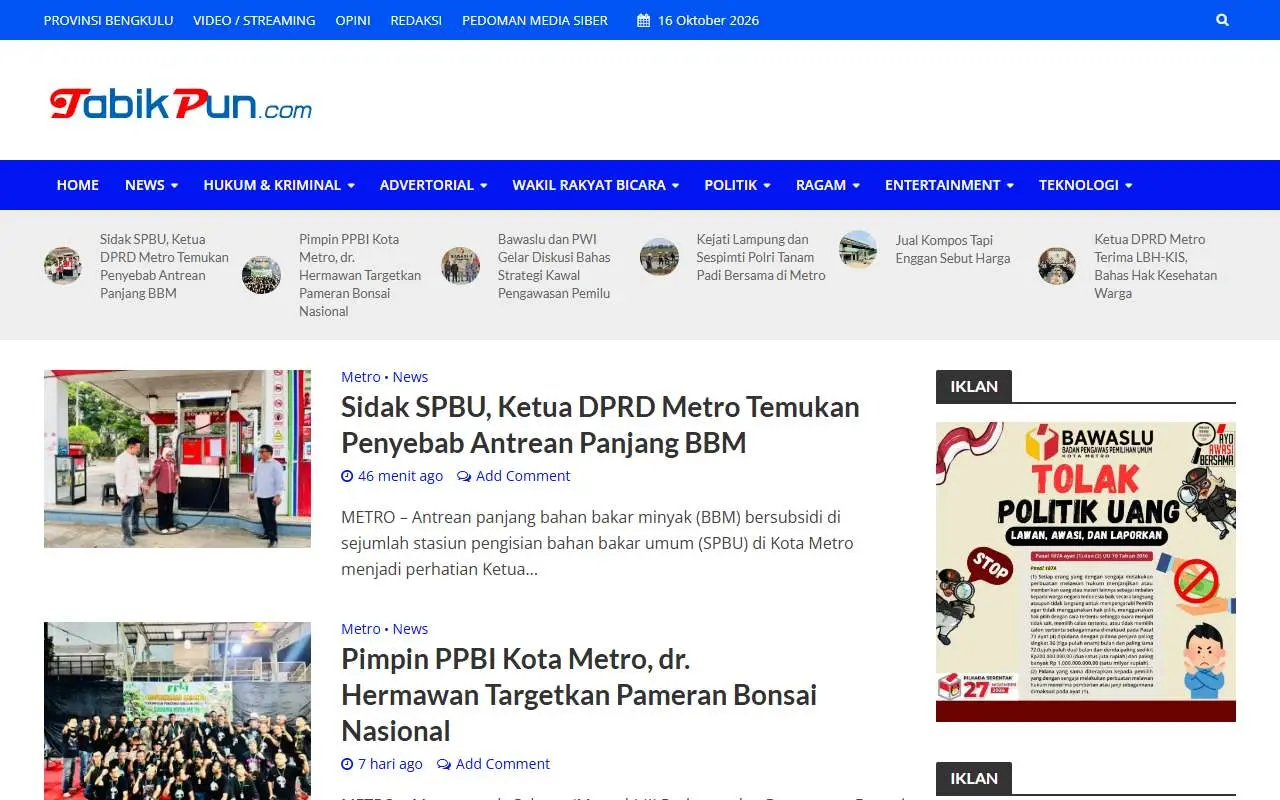The height and width of the screenshot is (800, 1280).
Task: Expand the ENTERTAINMENT dropdown menu
Action: point(949,185)
